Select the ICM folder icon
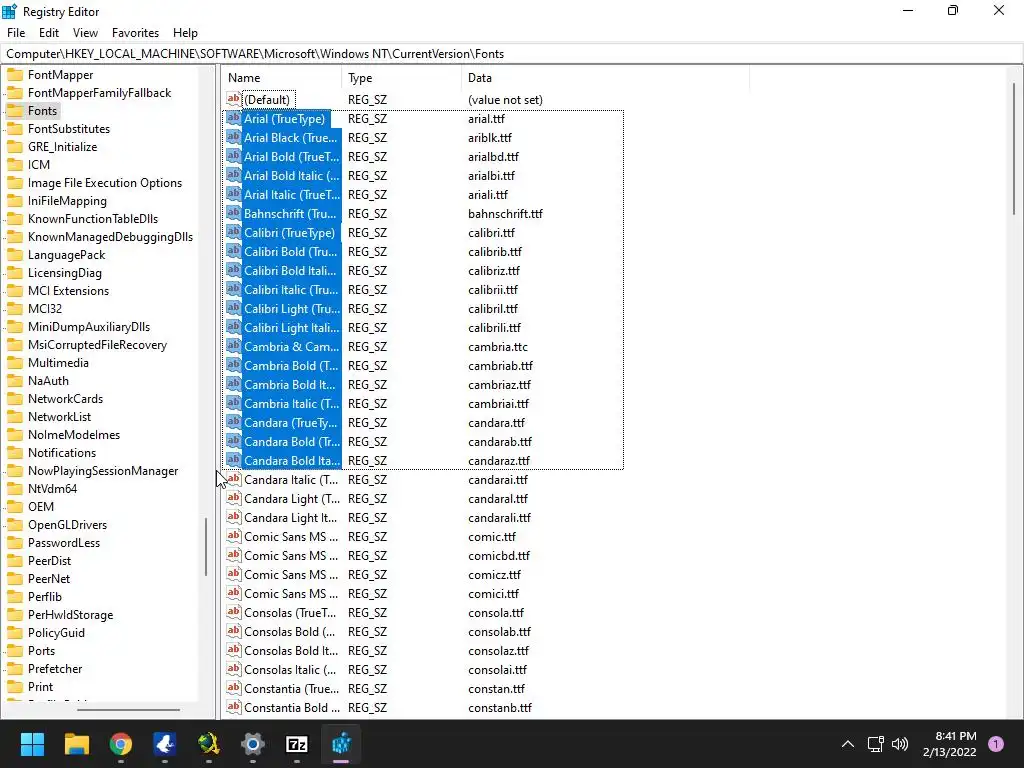Screen dimensions: 1024x768 pos(15,165)
